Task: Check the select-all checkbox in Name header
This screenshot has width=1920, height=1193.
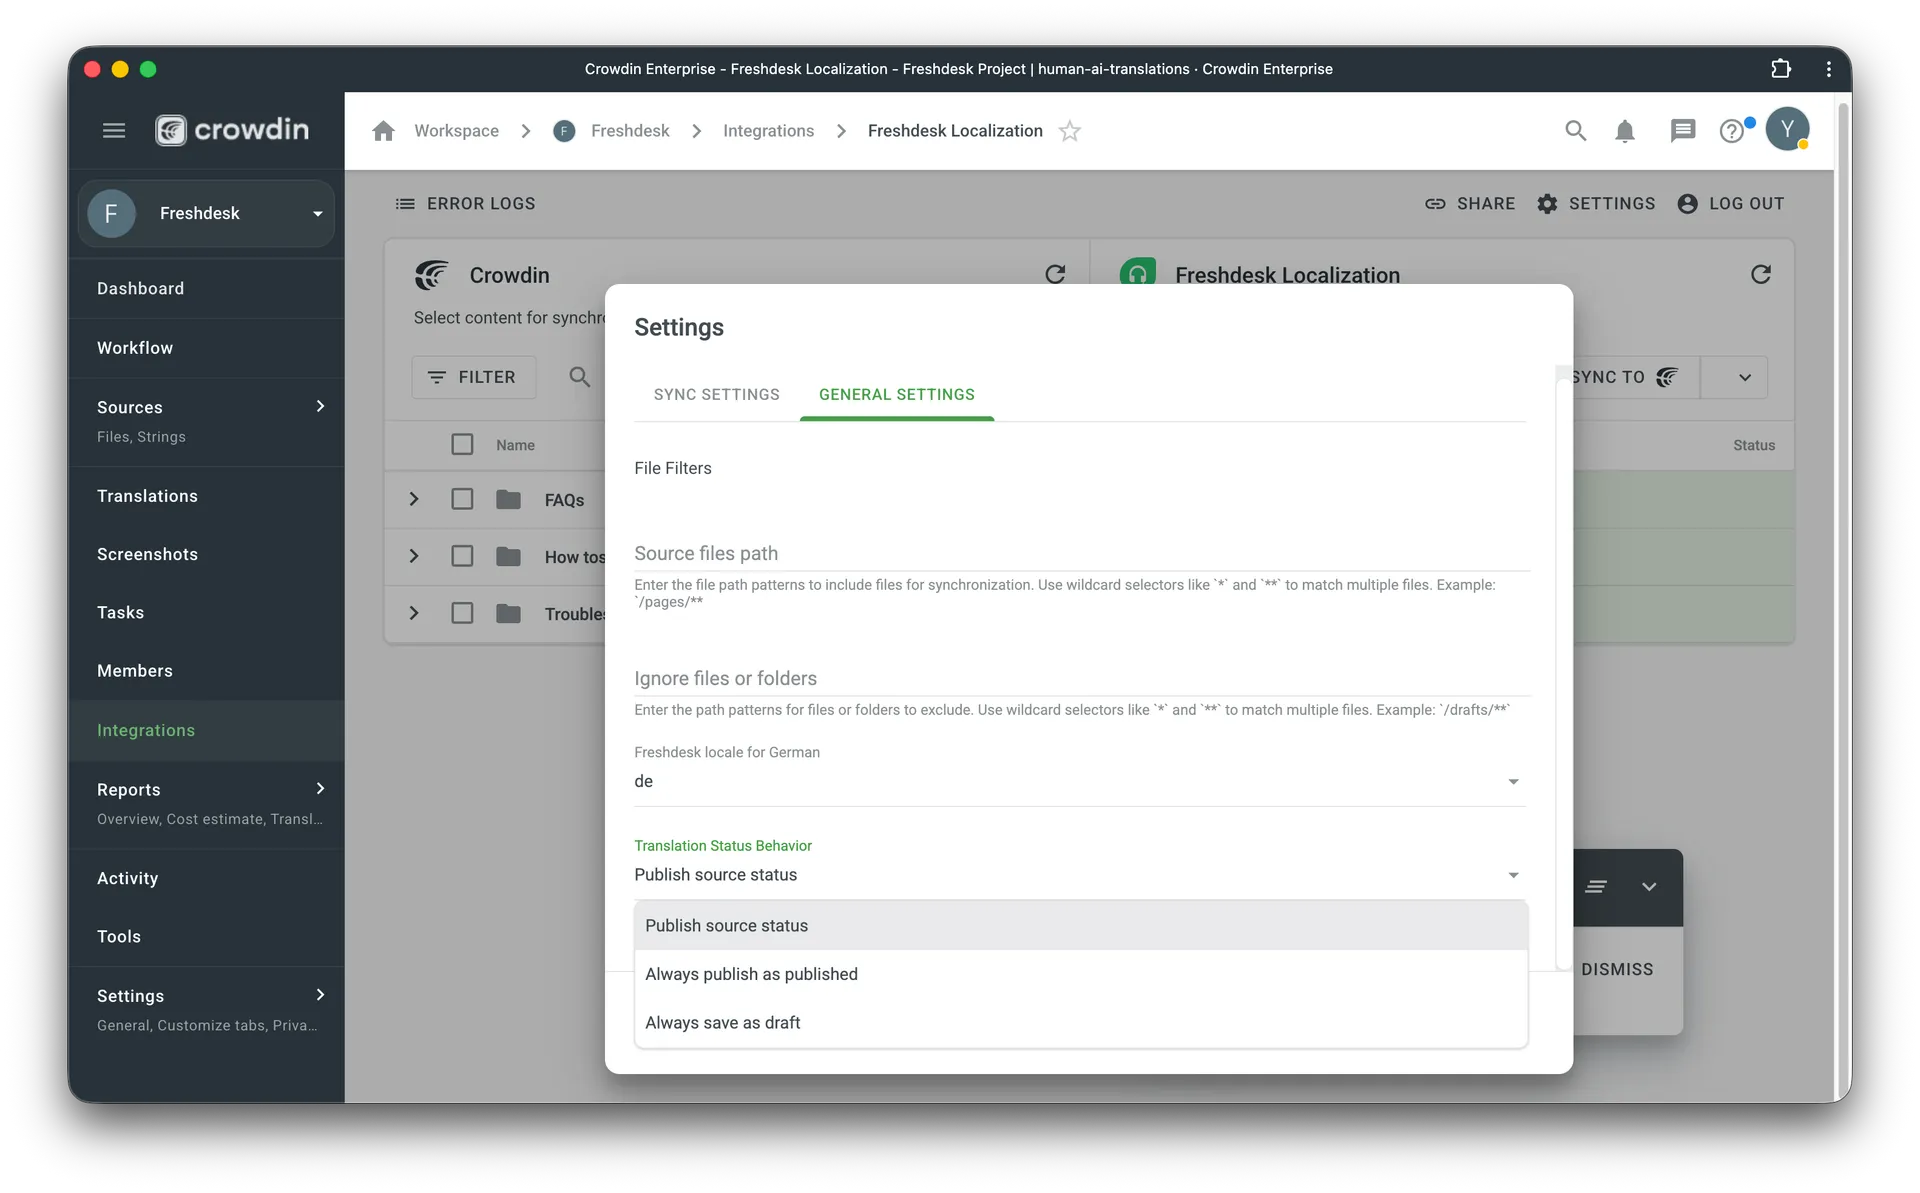Action: point(462,444)
